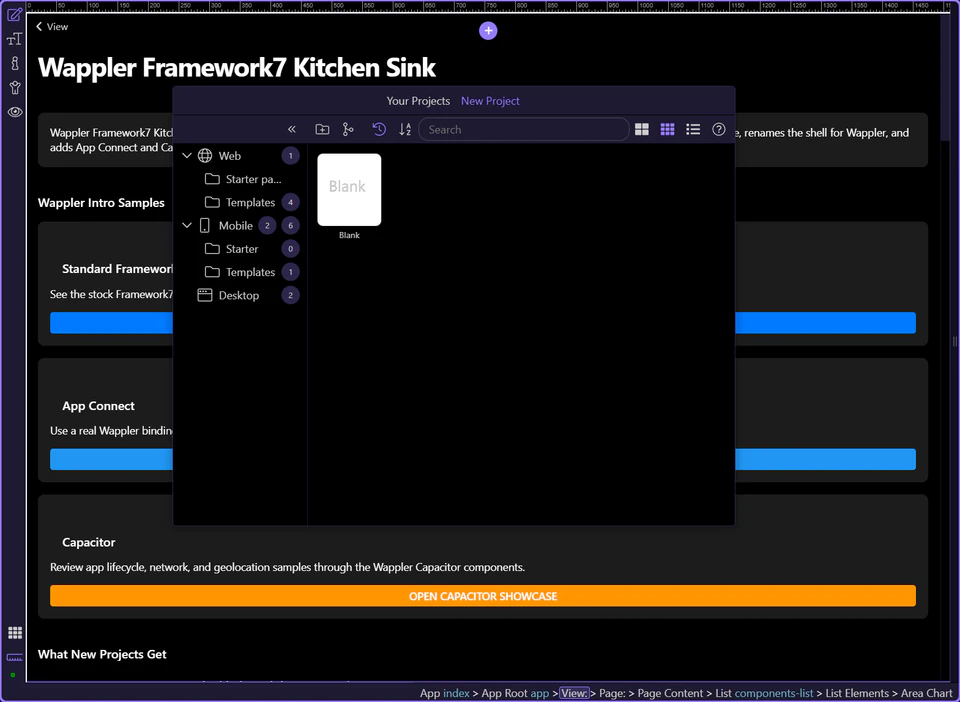
Task: Select Page: in the breadcrumb
Action: pos(613,693)
